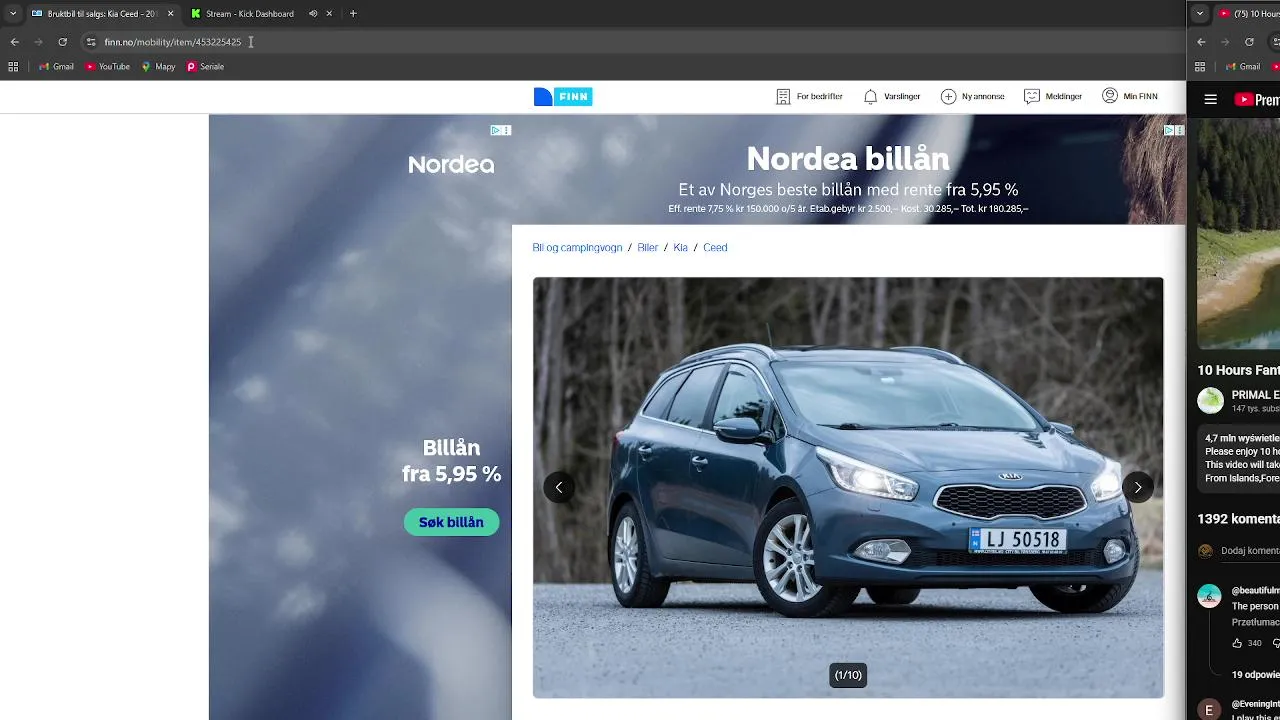Click the YouTube Premium logo
The height and width of the screenshot is (720, 1280).
pos(1257,99)
